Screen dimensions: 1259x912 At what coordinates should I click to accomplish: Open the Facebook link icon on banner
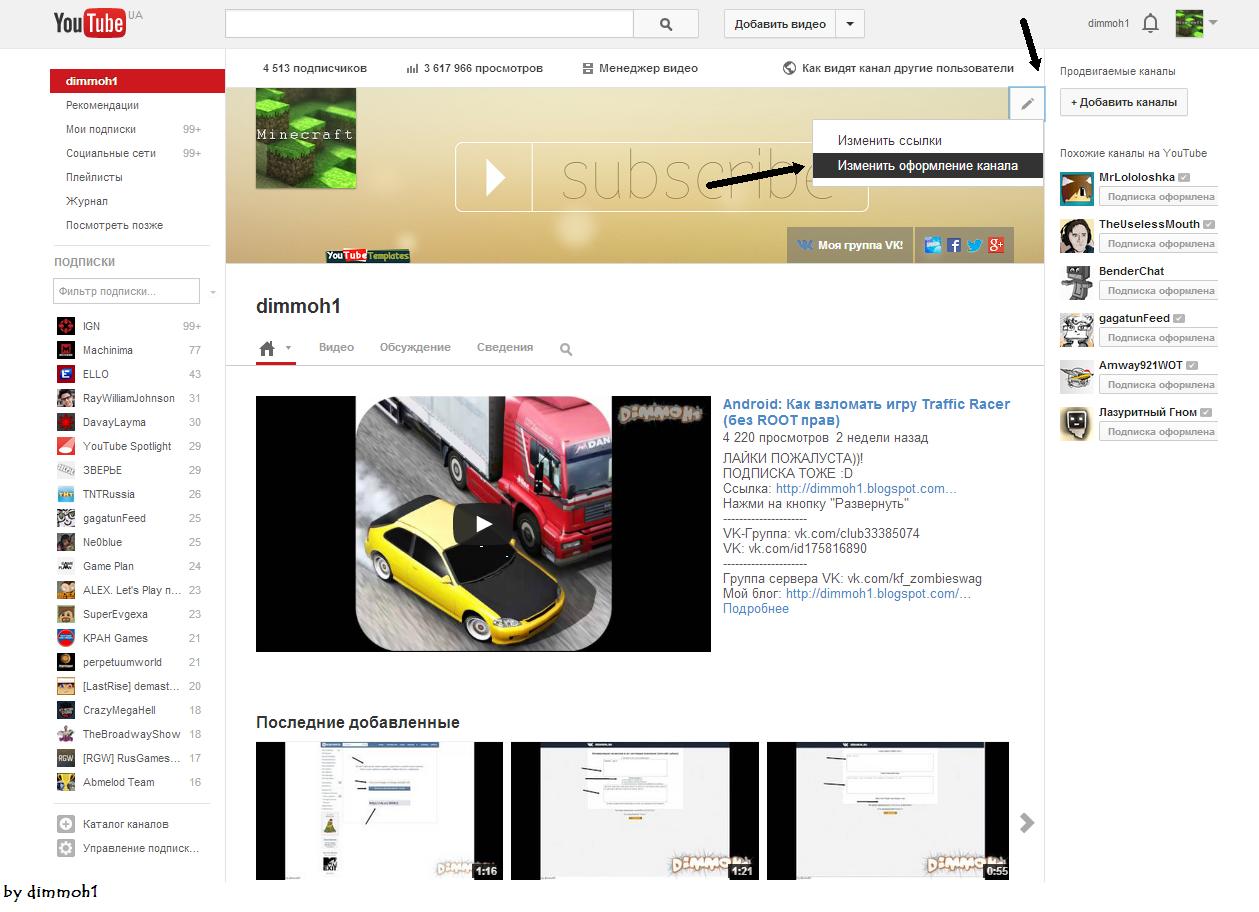(954, 245)
